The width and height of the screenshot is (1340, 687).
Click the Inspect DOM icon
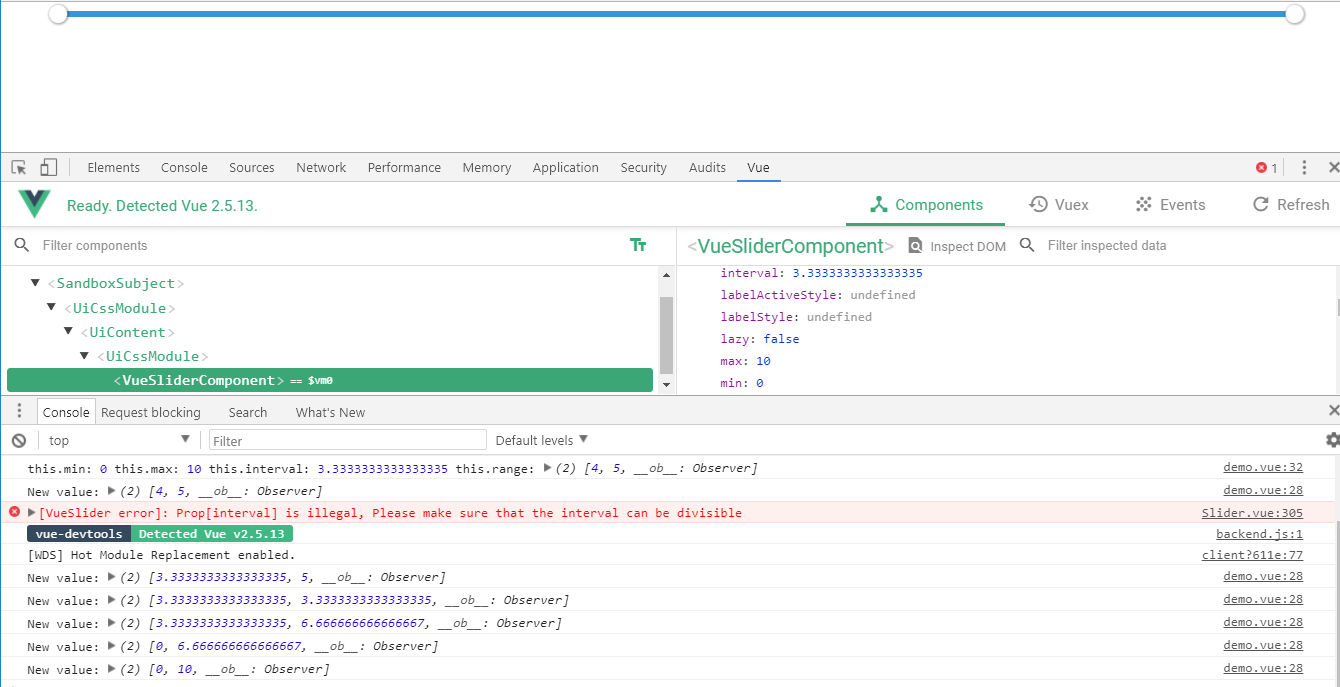(915, 245)
